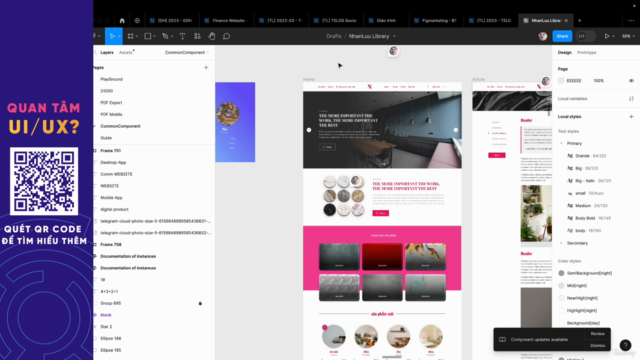Select the Hand tool
The image size is (640, 360).
click(x=212, y=36)
